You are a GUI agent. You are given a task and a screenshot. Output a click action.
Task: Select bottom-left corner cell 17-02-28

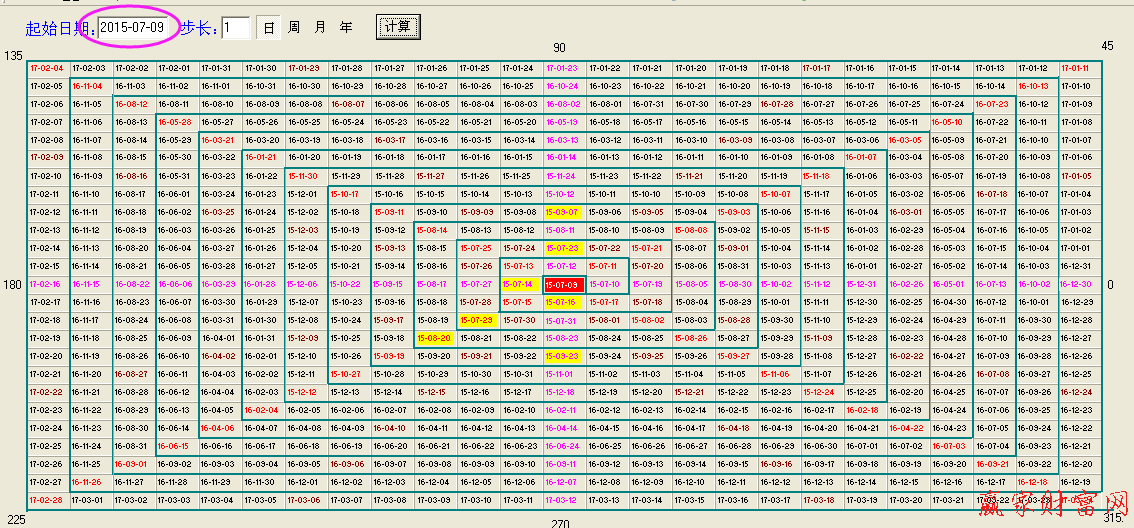pyautogui.click(x=46, y=500)
